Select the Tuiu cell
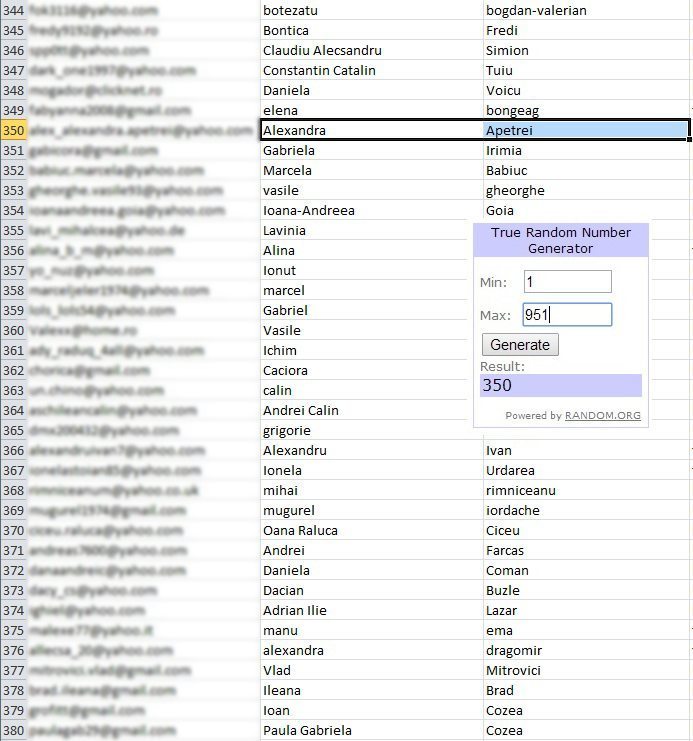Screen dimensions: 693x741 click(x=586, y=70)
